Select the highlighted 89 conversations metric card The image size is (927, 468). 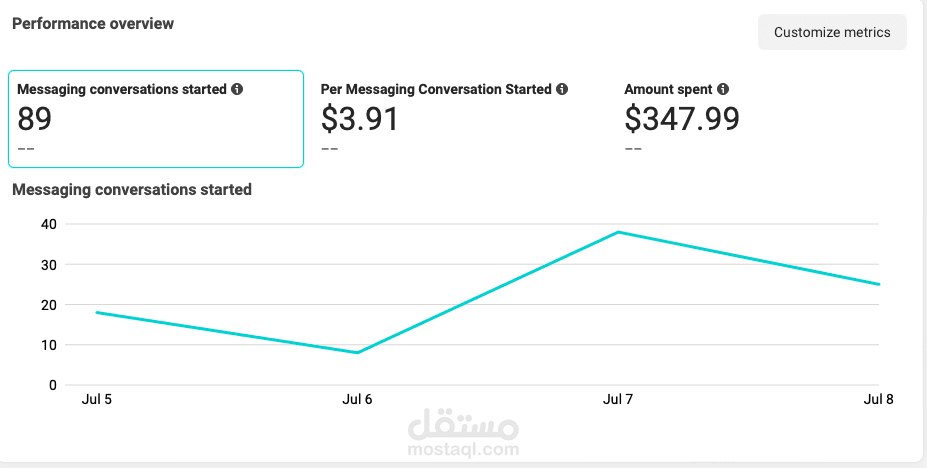[x=155, y=119]
